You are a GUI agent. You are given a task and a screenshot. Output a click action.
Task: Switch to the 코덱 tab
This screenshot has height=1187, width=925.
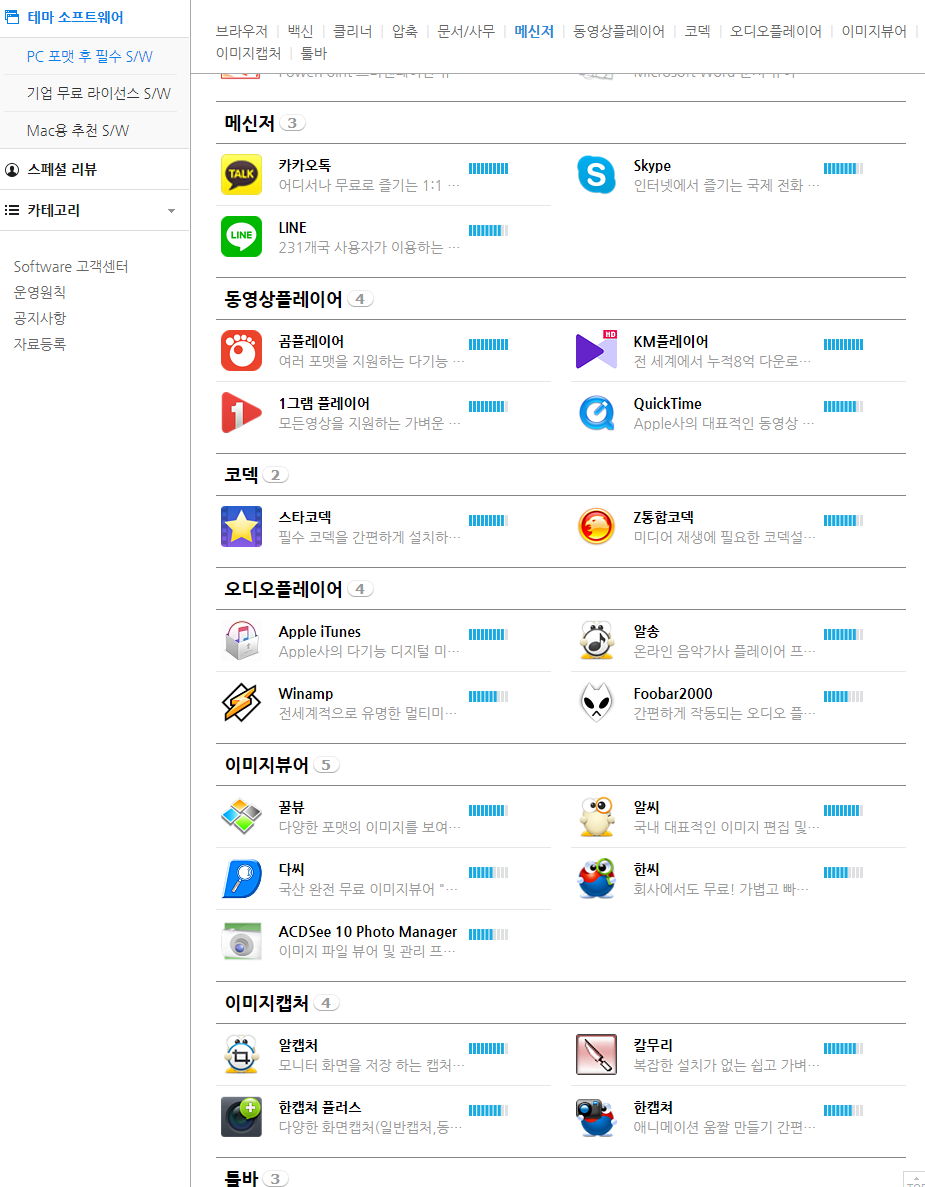coord(698,31)
